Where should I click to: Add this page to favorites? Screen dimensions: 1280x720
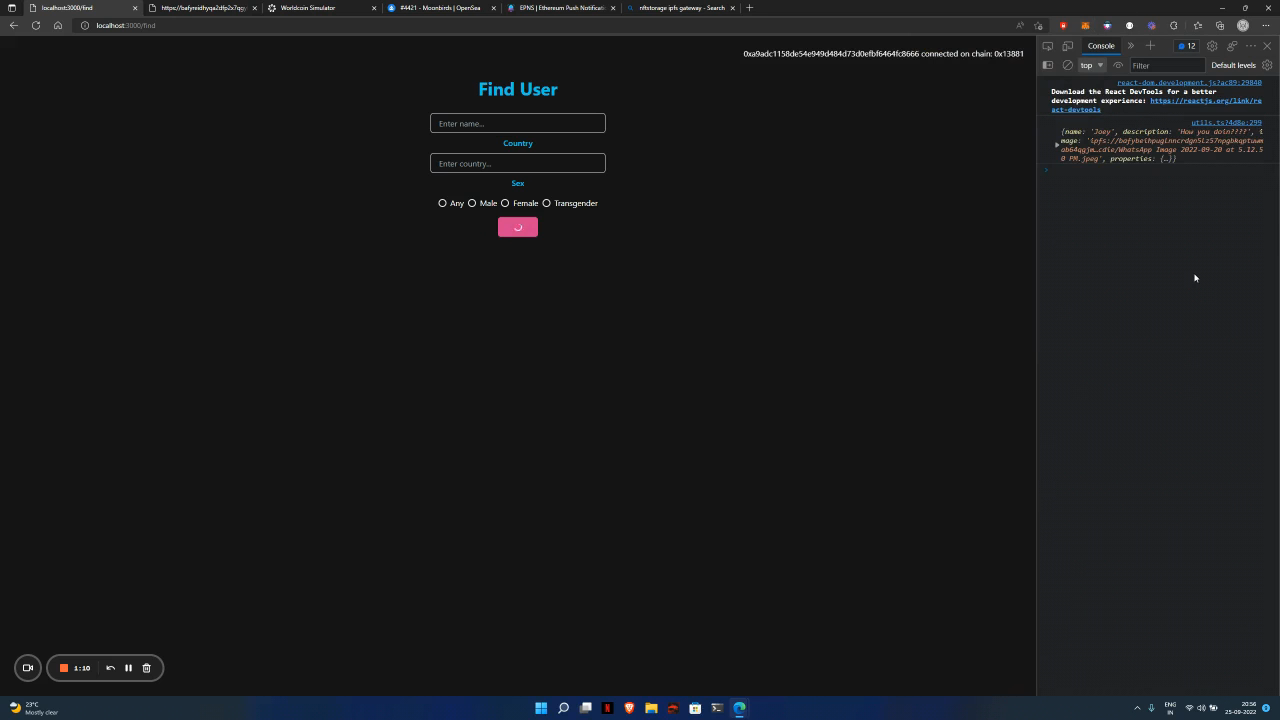pos(1038,25)
